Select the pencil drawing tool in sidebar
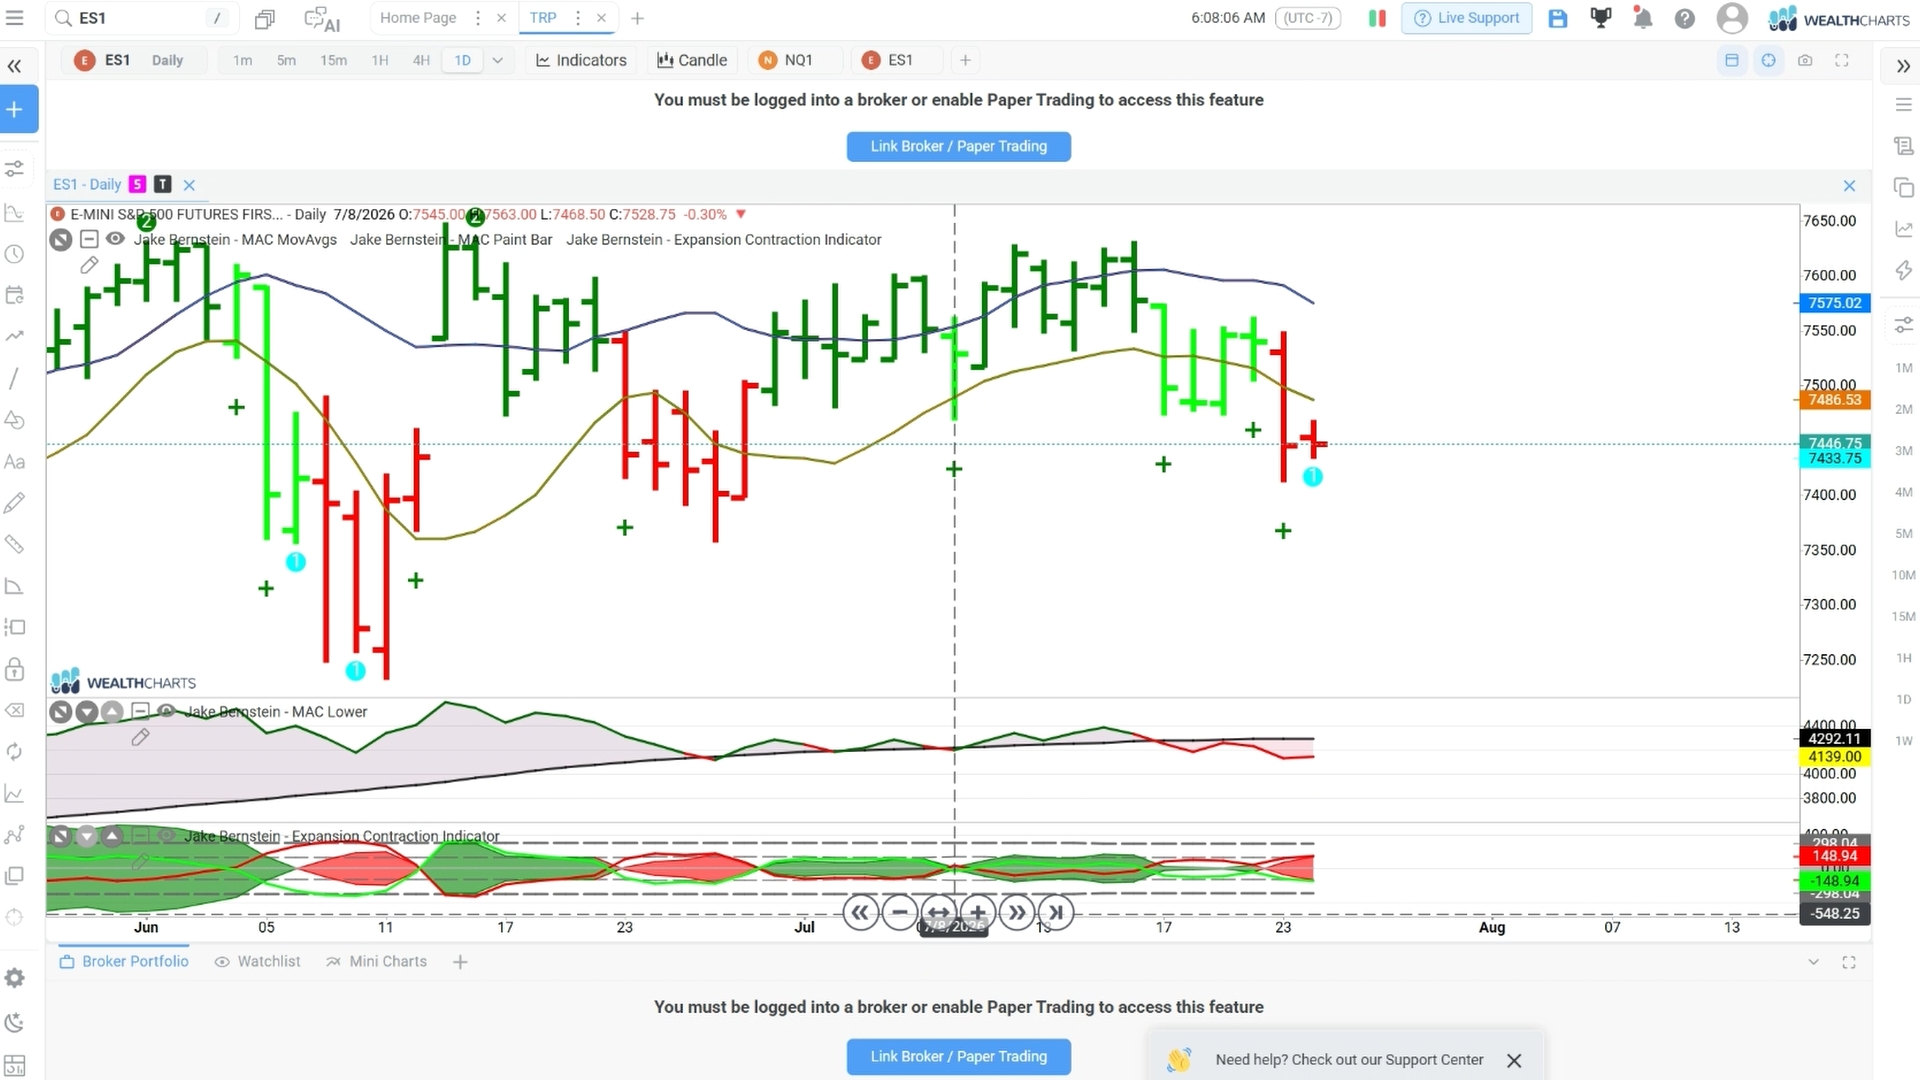This screenshot has width=1920, height=1080. pos(14,503)
